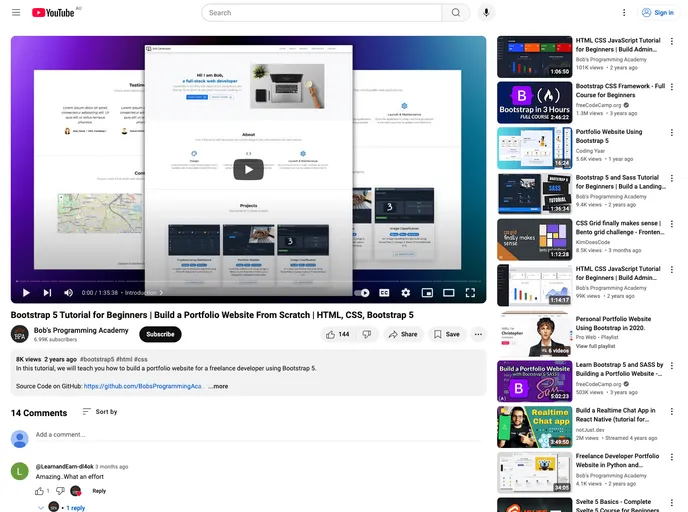Open more actions ellipsis below video

coord(478,334)
